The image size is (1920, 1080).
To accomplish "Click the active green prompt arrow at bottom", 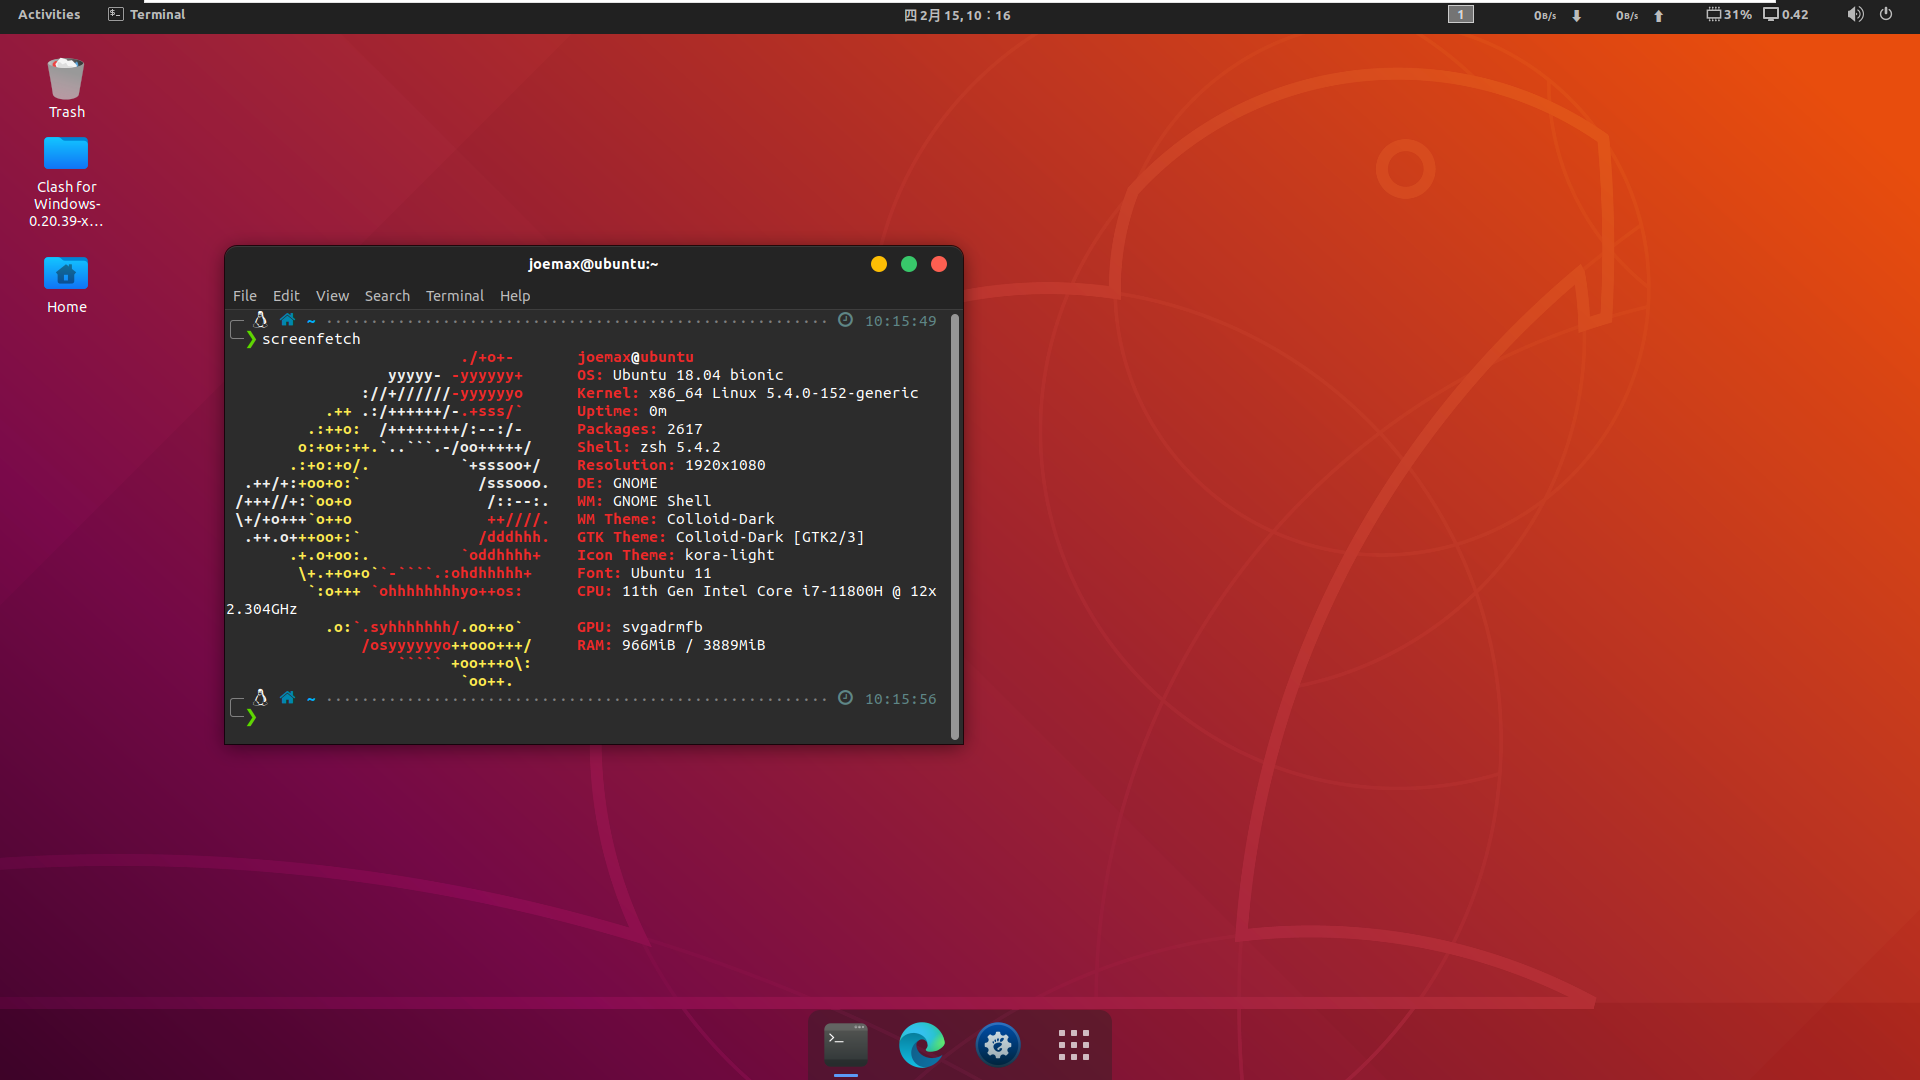I will click(x=251, y=717).
